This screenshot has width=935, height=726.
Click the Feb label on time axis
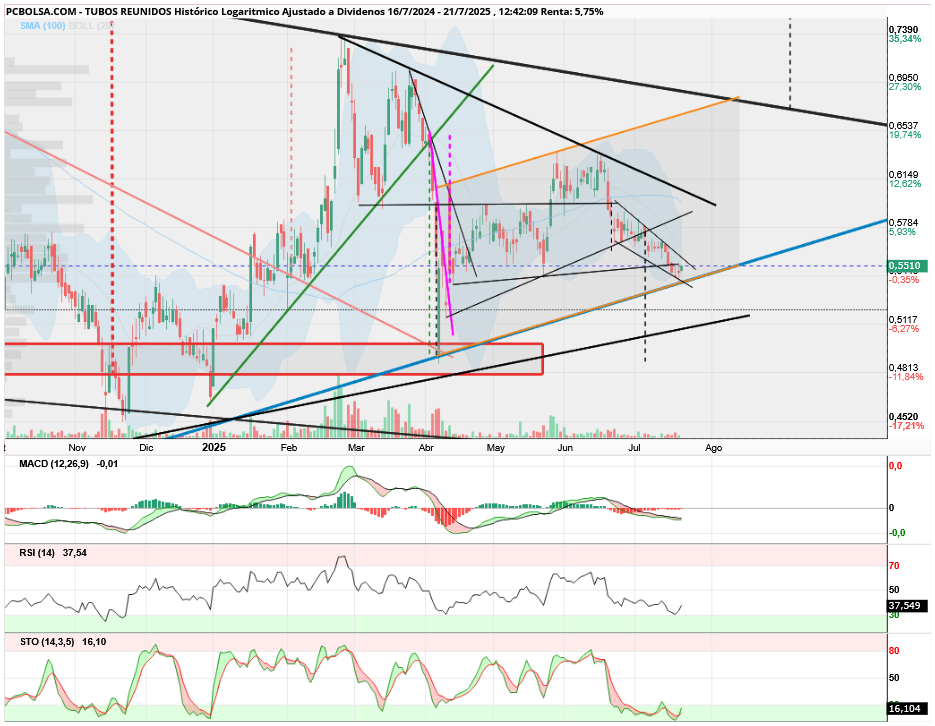point(289,448)
